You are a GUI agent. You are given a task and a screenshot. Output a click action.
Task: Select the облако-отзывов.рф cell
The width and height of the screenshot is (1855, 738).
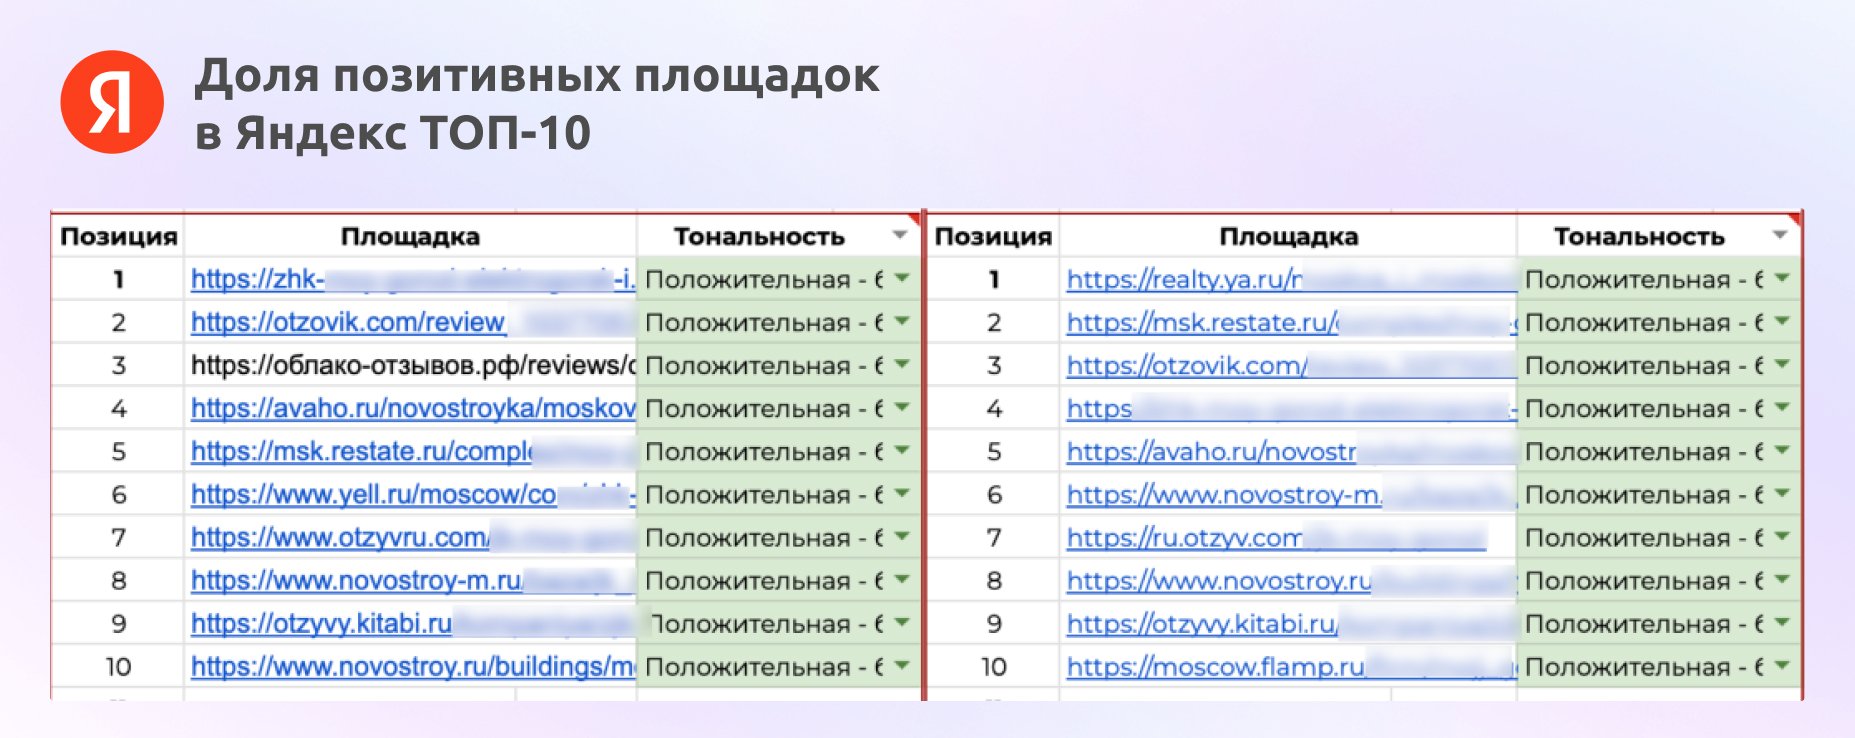click(410, 365)
